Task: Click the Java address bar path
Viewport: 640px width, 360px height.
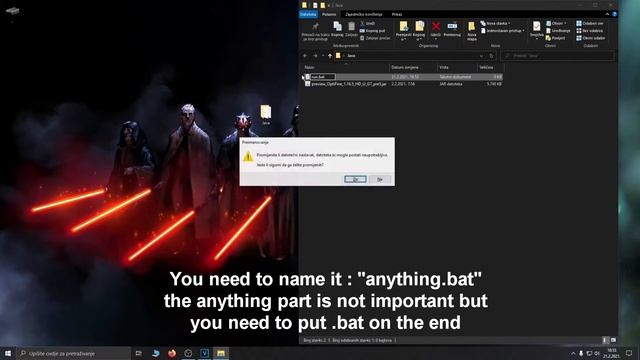Action: point(351,56)
